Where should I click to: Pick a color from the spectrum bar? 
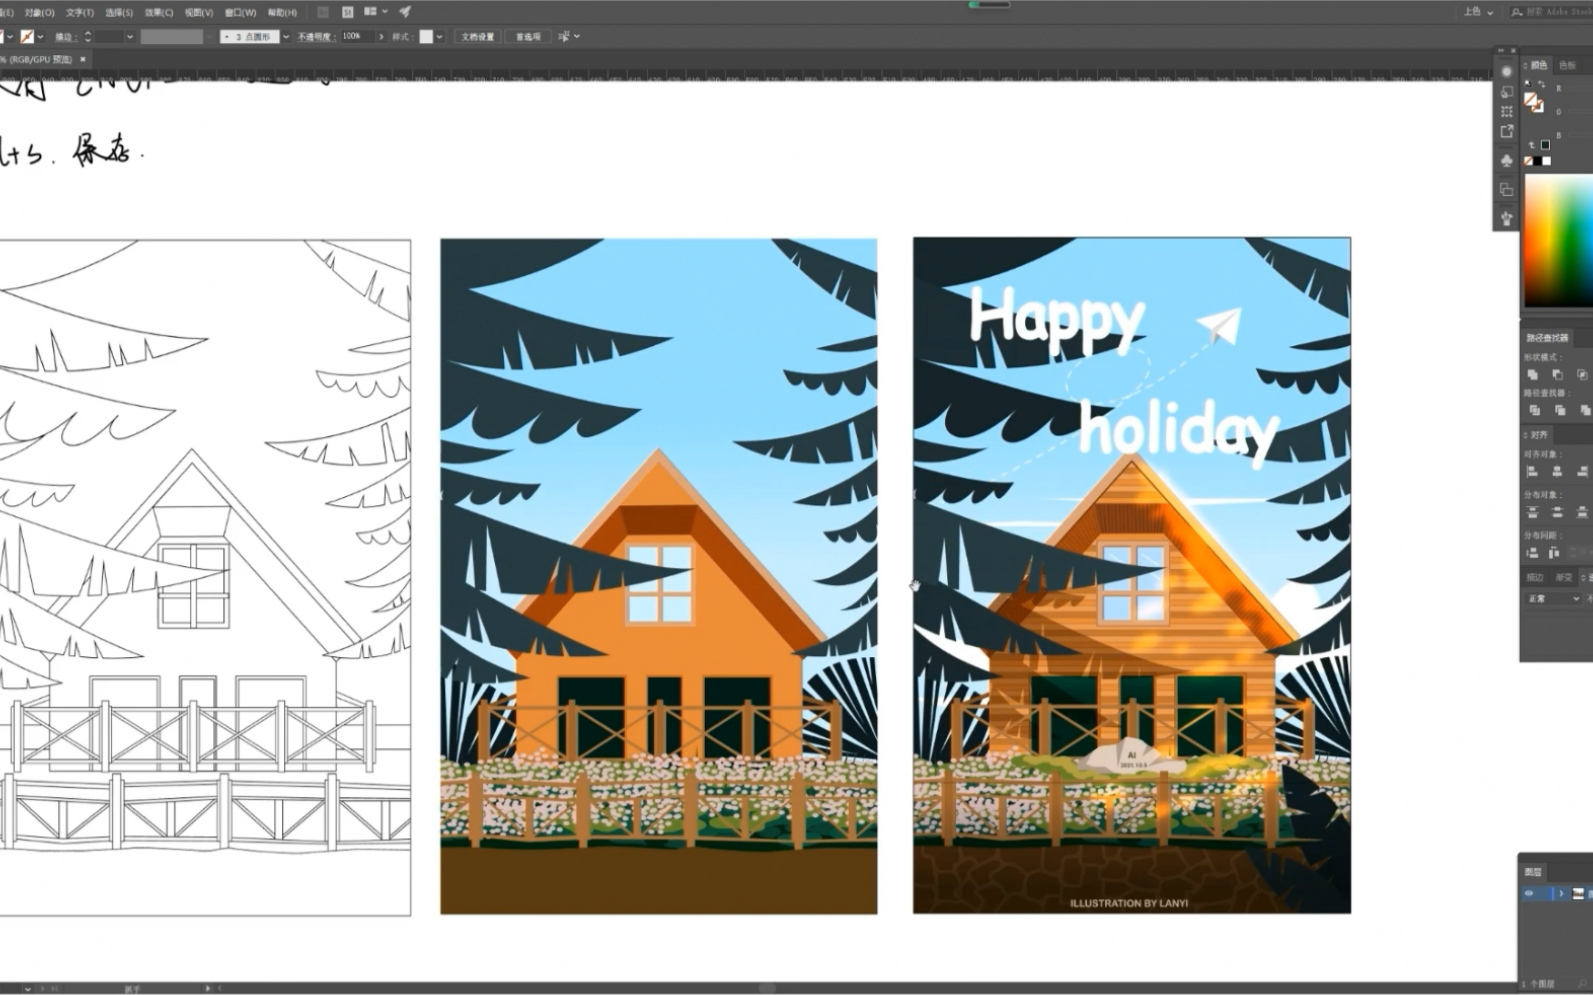pos(1558,240)
